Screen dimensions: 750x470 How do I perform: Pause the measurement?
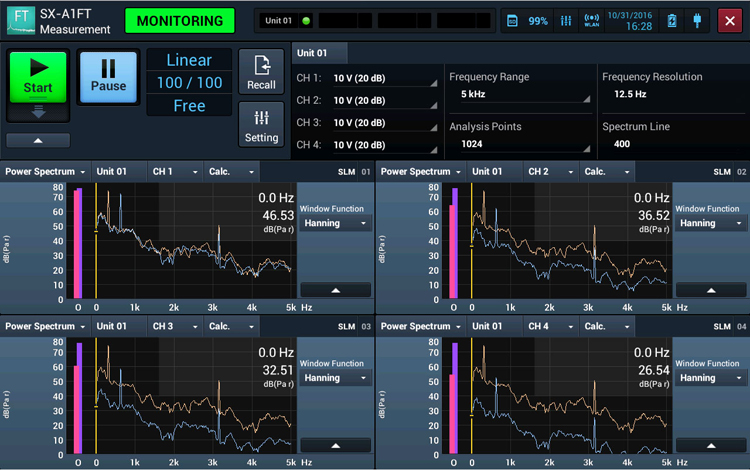tap(108, 77)
